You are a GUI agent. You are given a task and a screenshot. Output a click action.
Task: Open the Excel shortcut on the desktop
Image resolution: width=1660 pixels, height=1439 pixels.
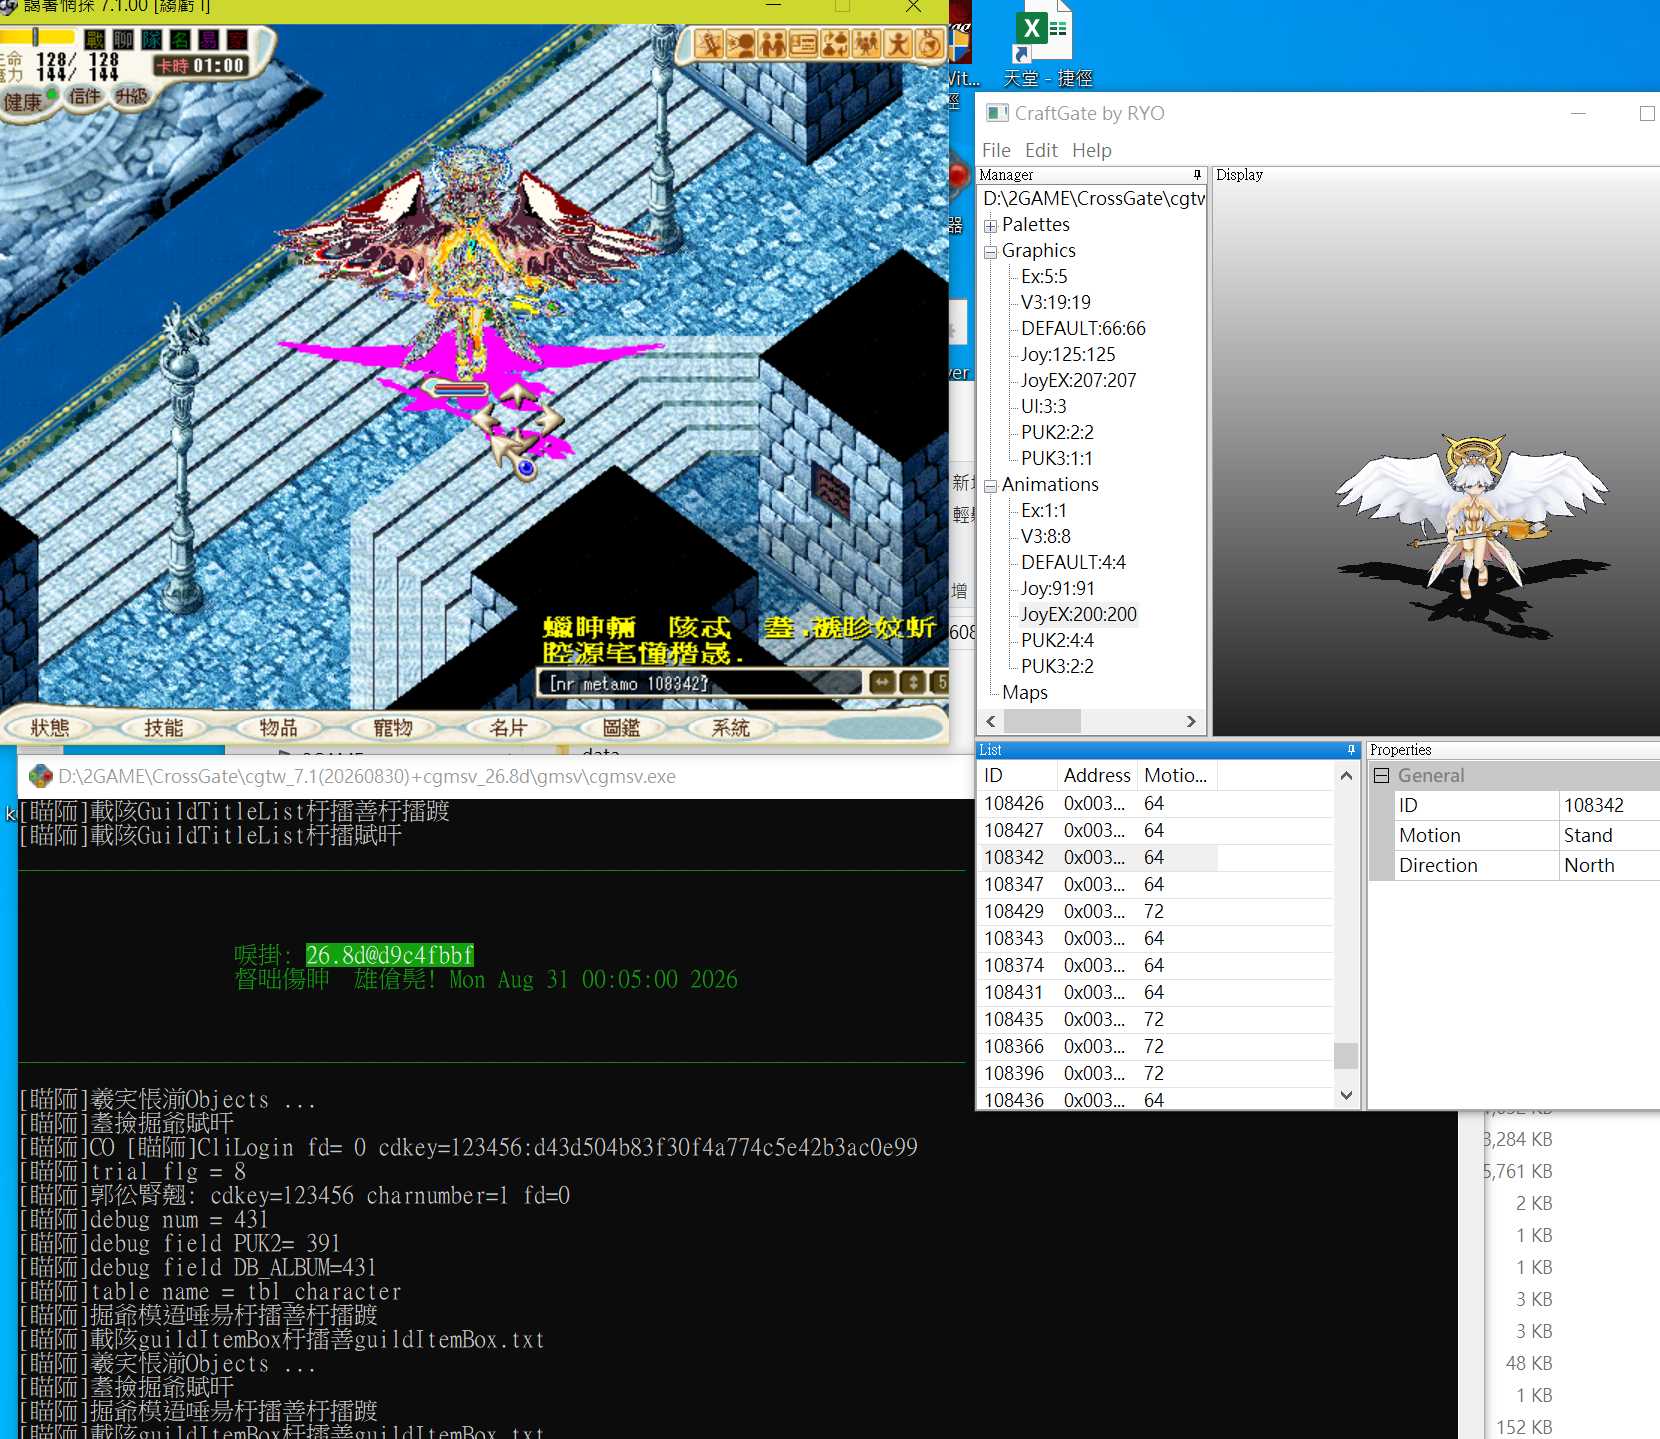point(1047,45)
